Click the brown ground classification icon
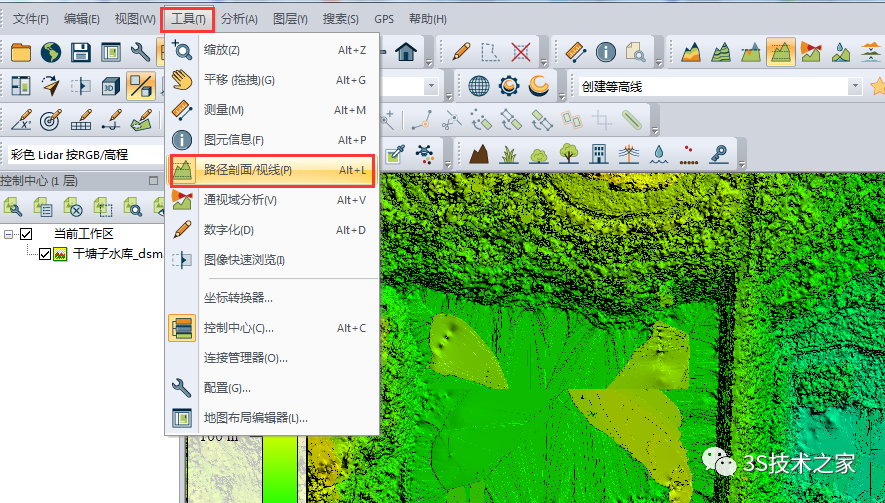The height and width of the screenshot is (503, 885). click(x=479, y=154)
